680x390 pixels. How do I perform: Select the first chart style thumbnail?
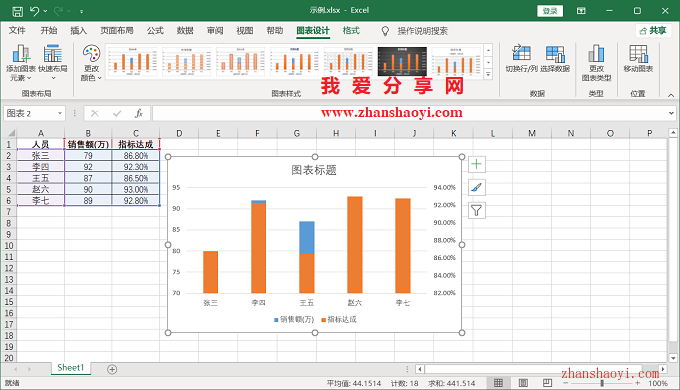coord(132,62)
